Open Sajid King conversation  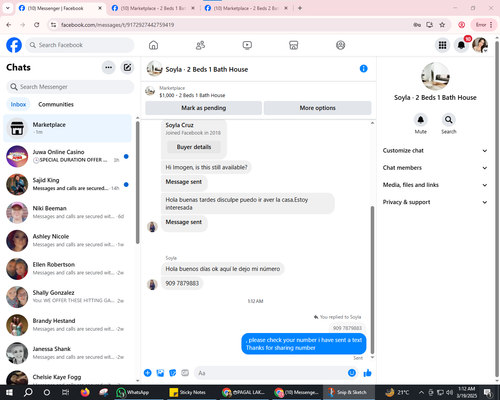67,184
